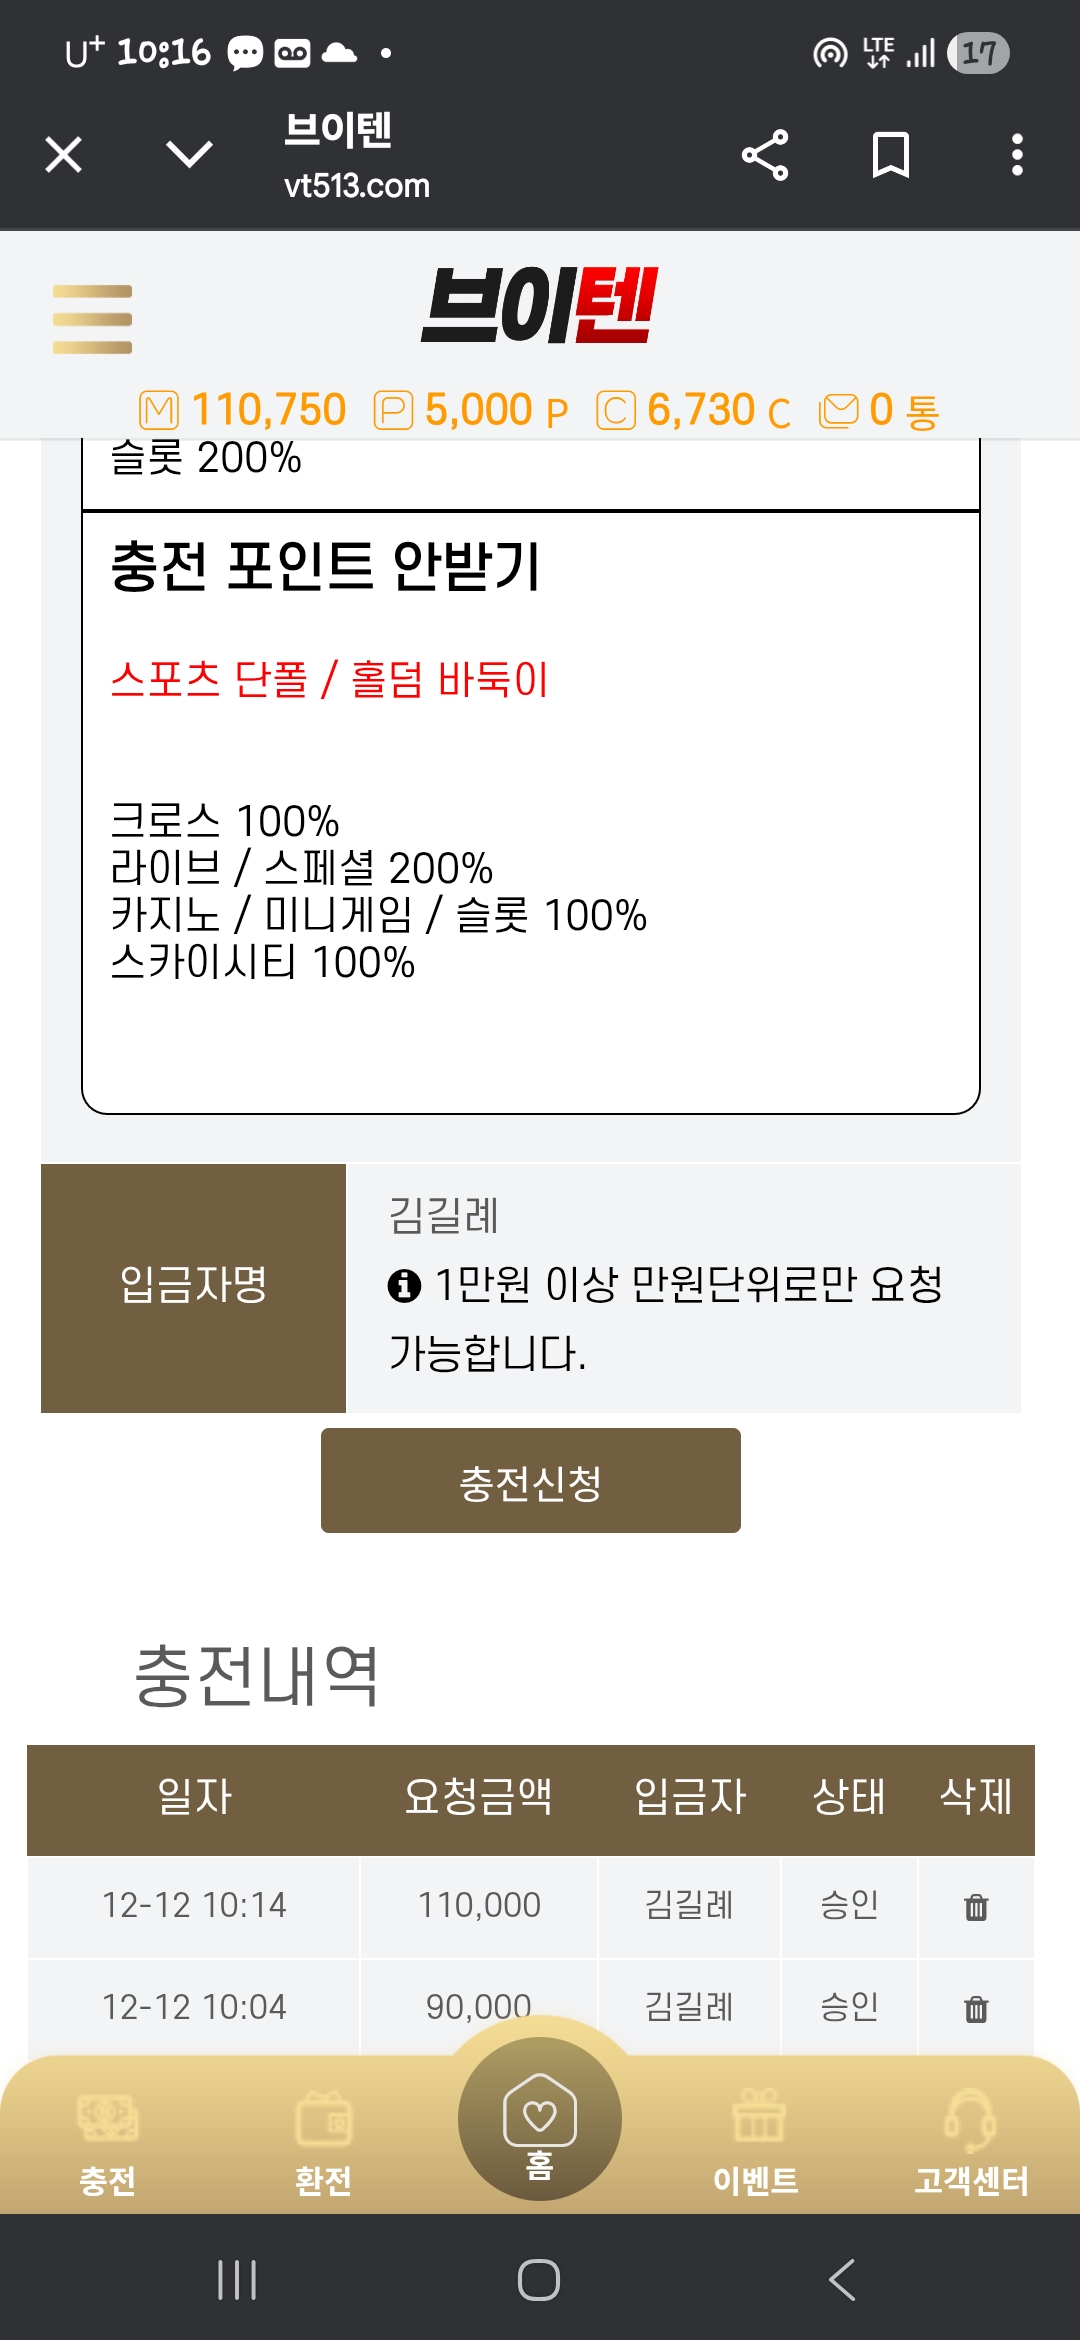Open the hamburger menu
This screenshot has height=2340, width=1080.
92,319
